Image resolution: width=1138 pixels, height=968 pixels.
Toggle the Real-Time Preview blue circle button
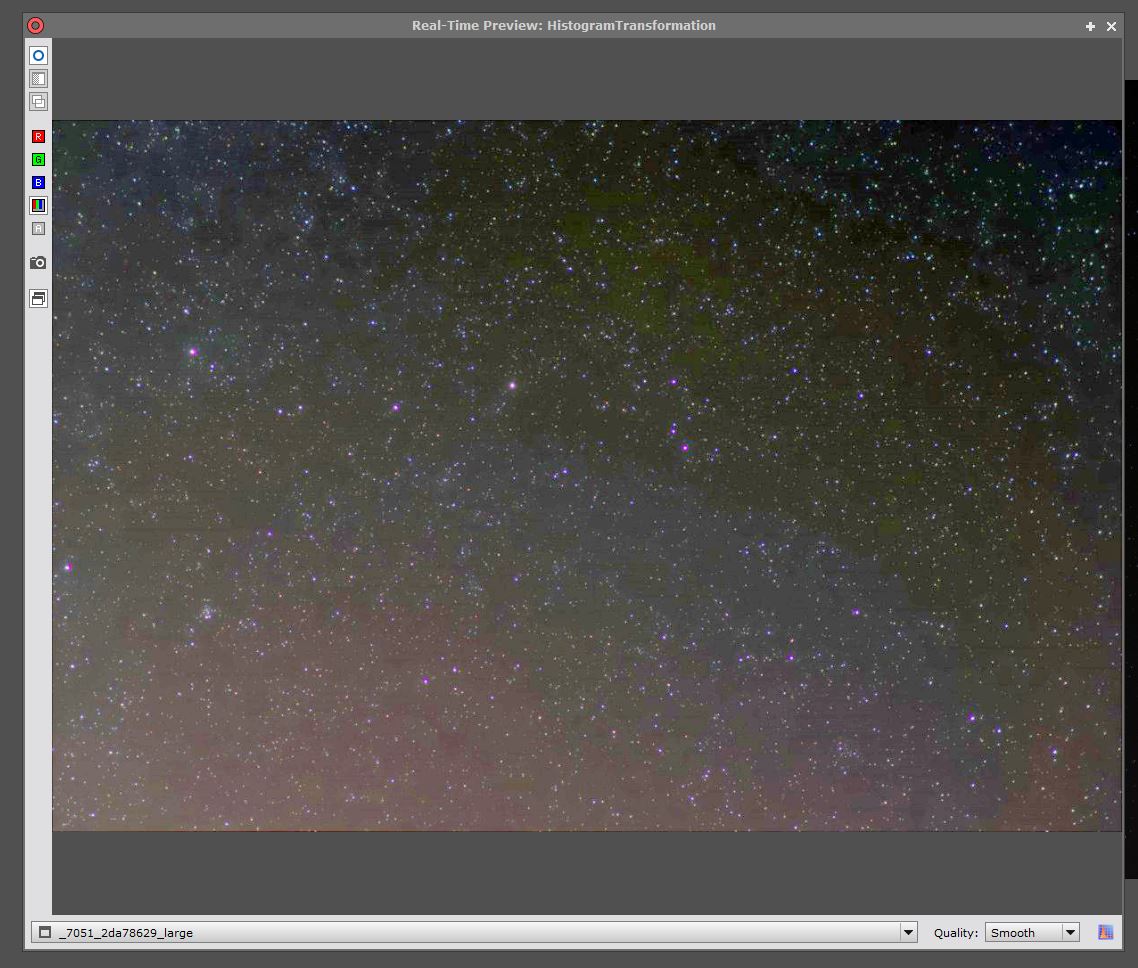tap(38, 56)
